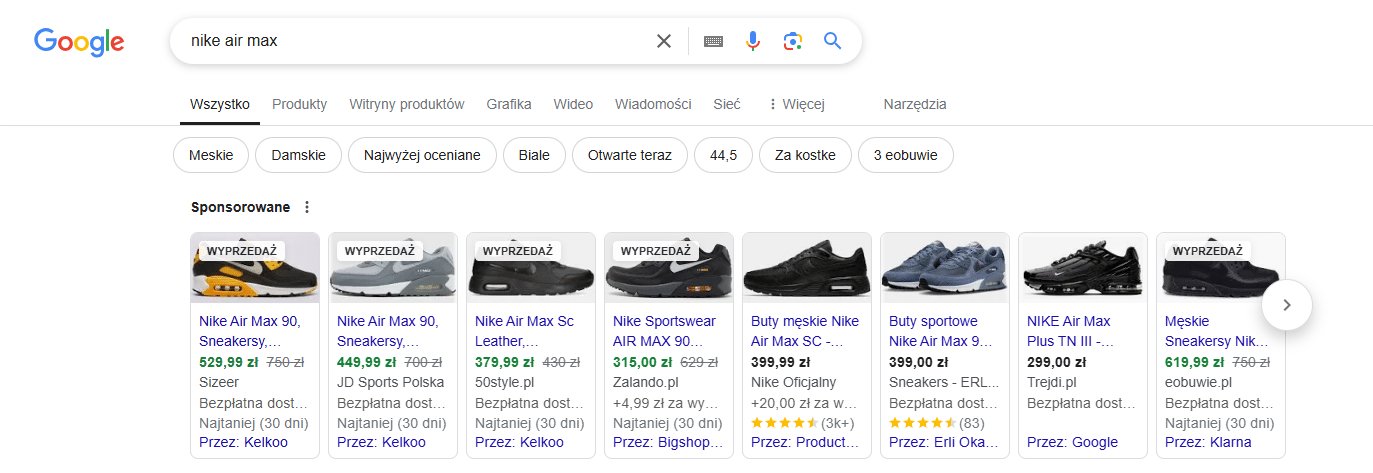This screenshot has width=1373, height=473.
Task: Click the 529,99 zł price
Action: [228, 362]
